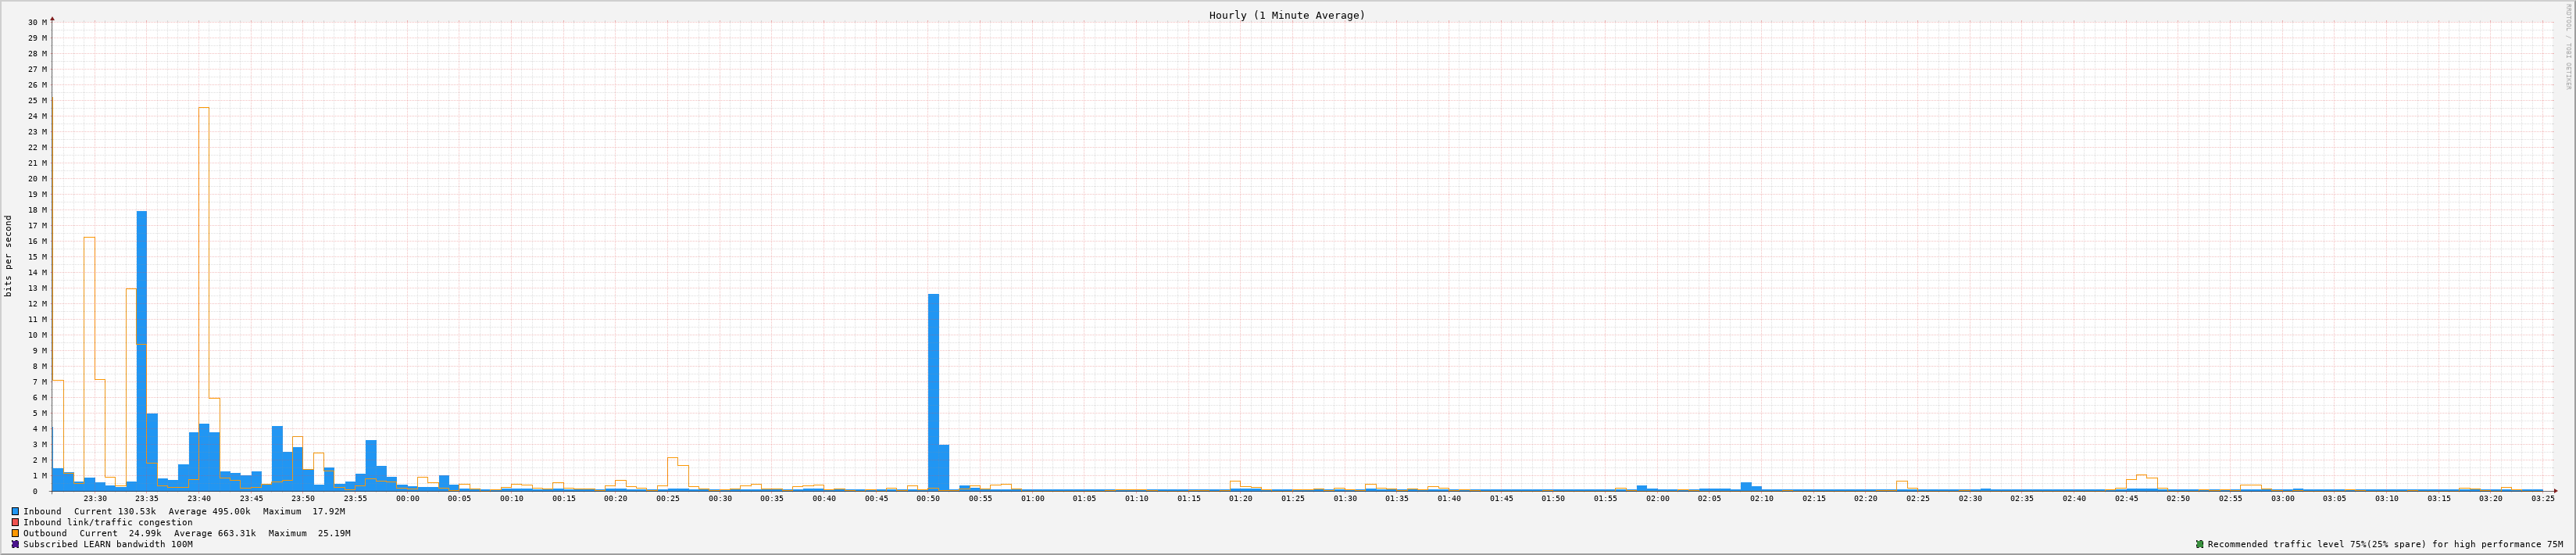Image resolution: width=2576 pixels, height=555 pixels.
Task: Select the blue inbound spike at 00:50
Action: tap(933, 392)
